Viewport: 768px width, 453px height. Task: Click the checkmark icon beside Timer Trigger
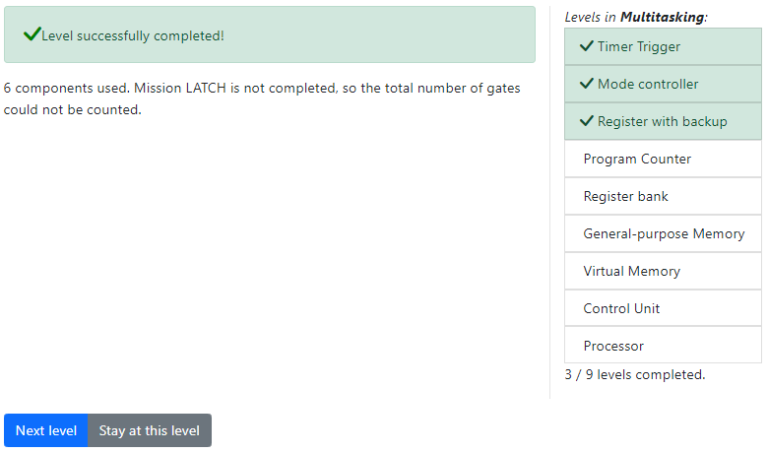coord(587,46)
